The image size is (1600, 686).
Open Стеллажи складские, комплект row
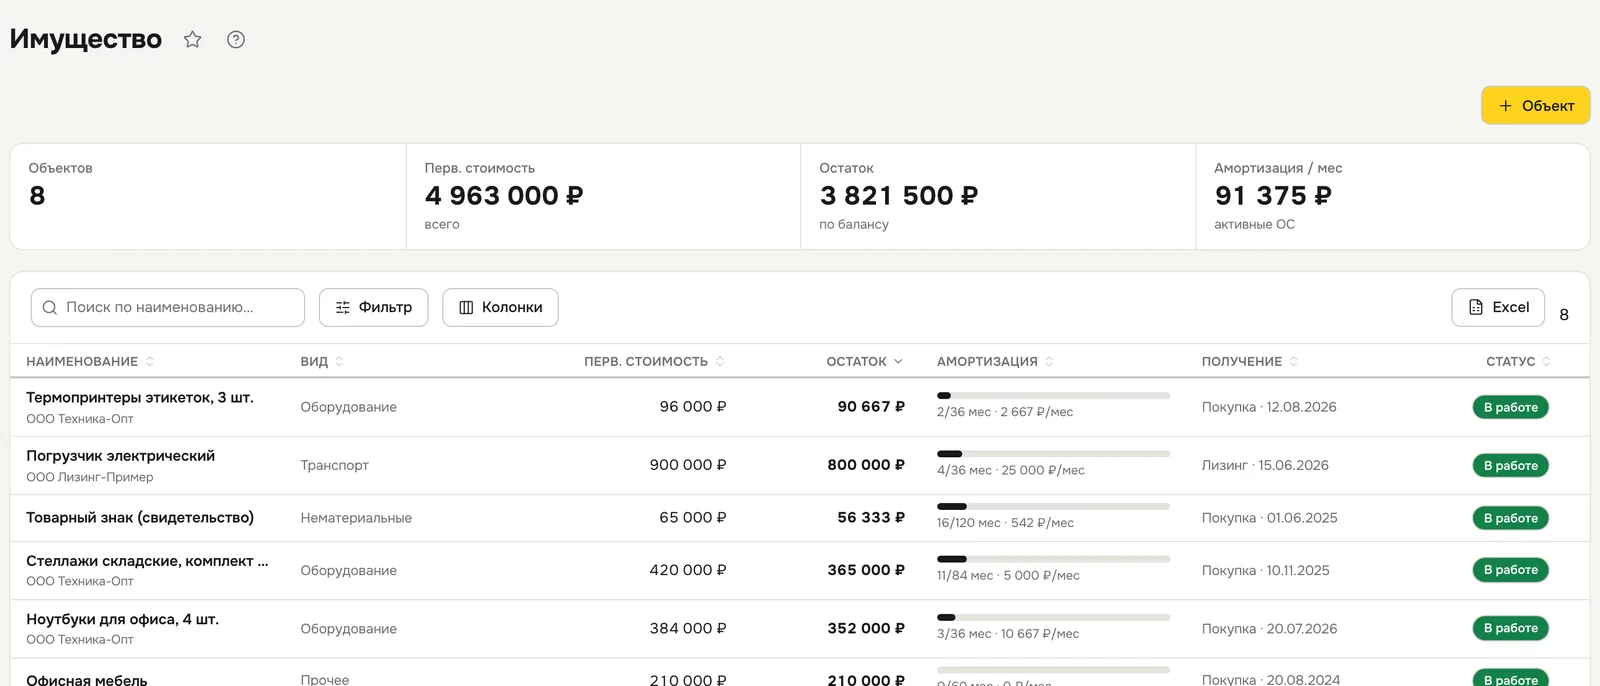coord(800,571)
